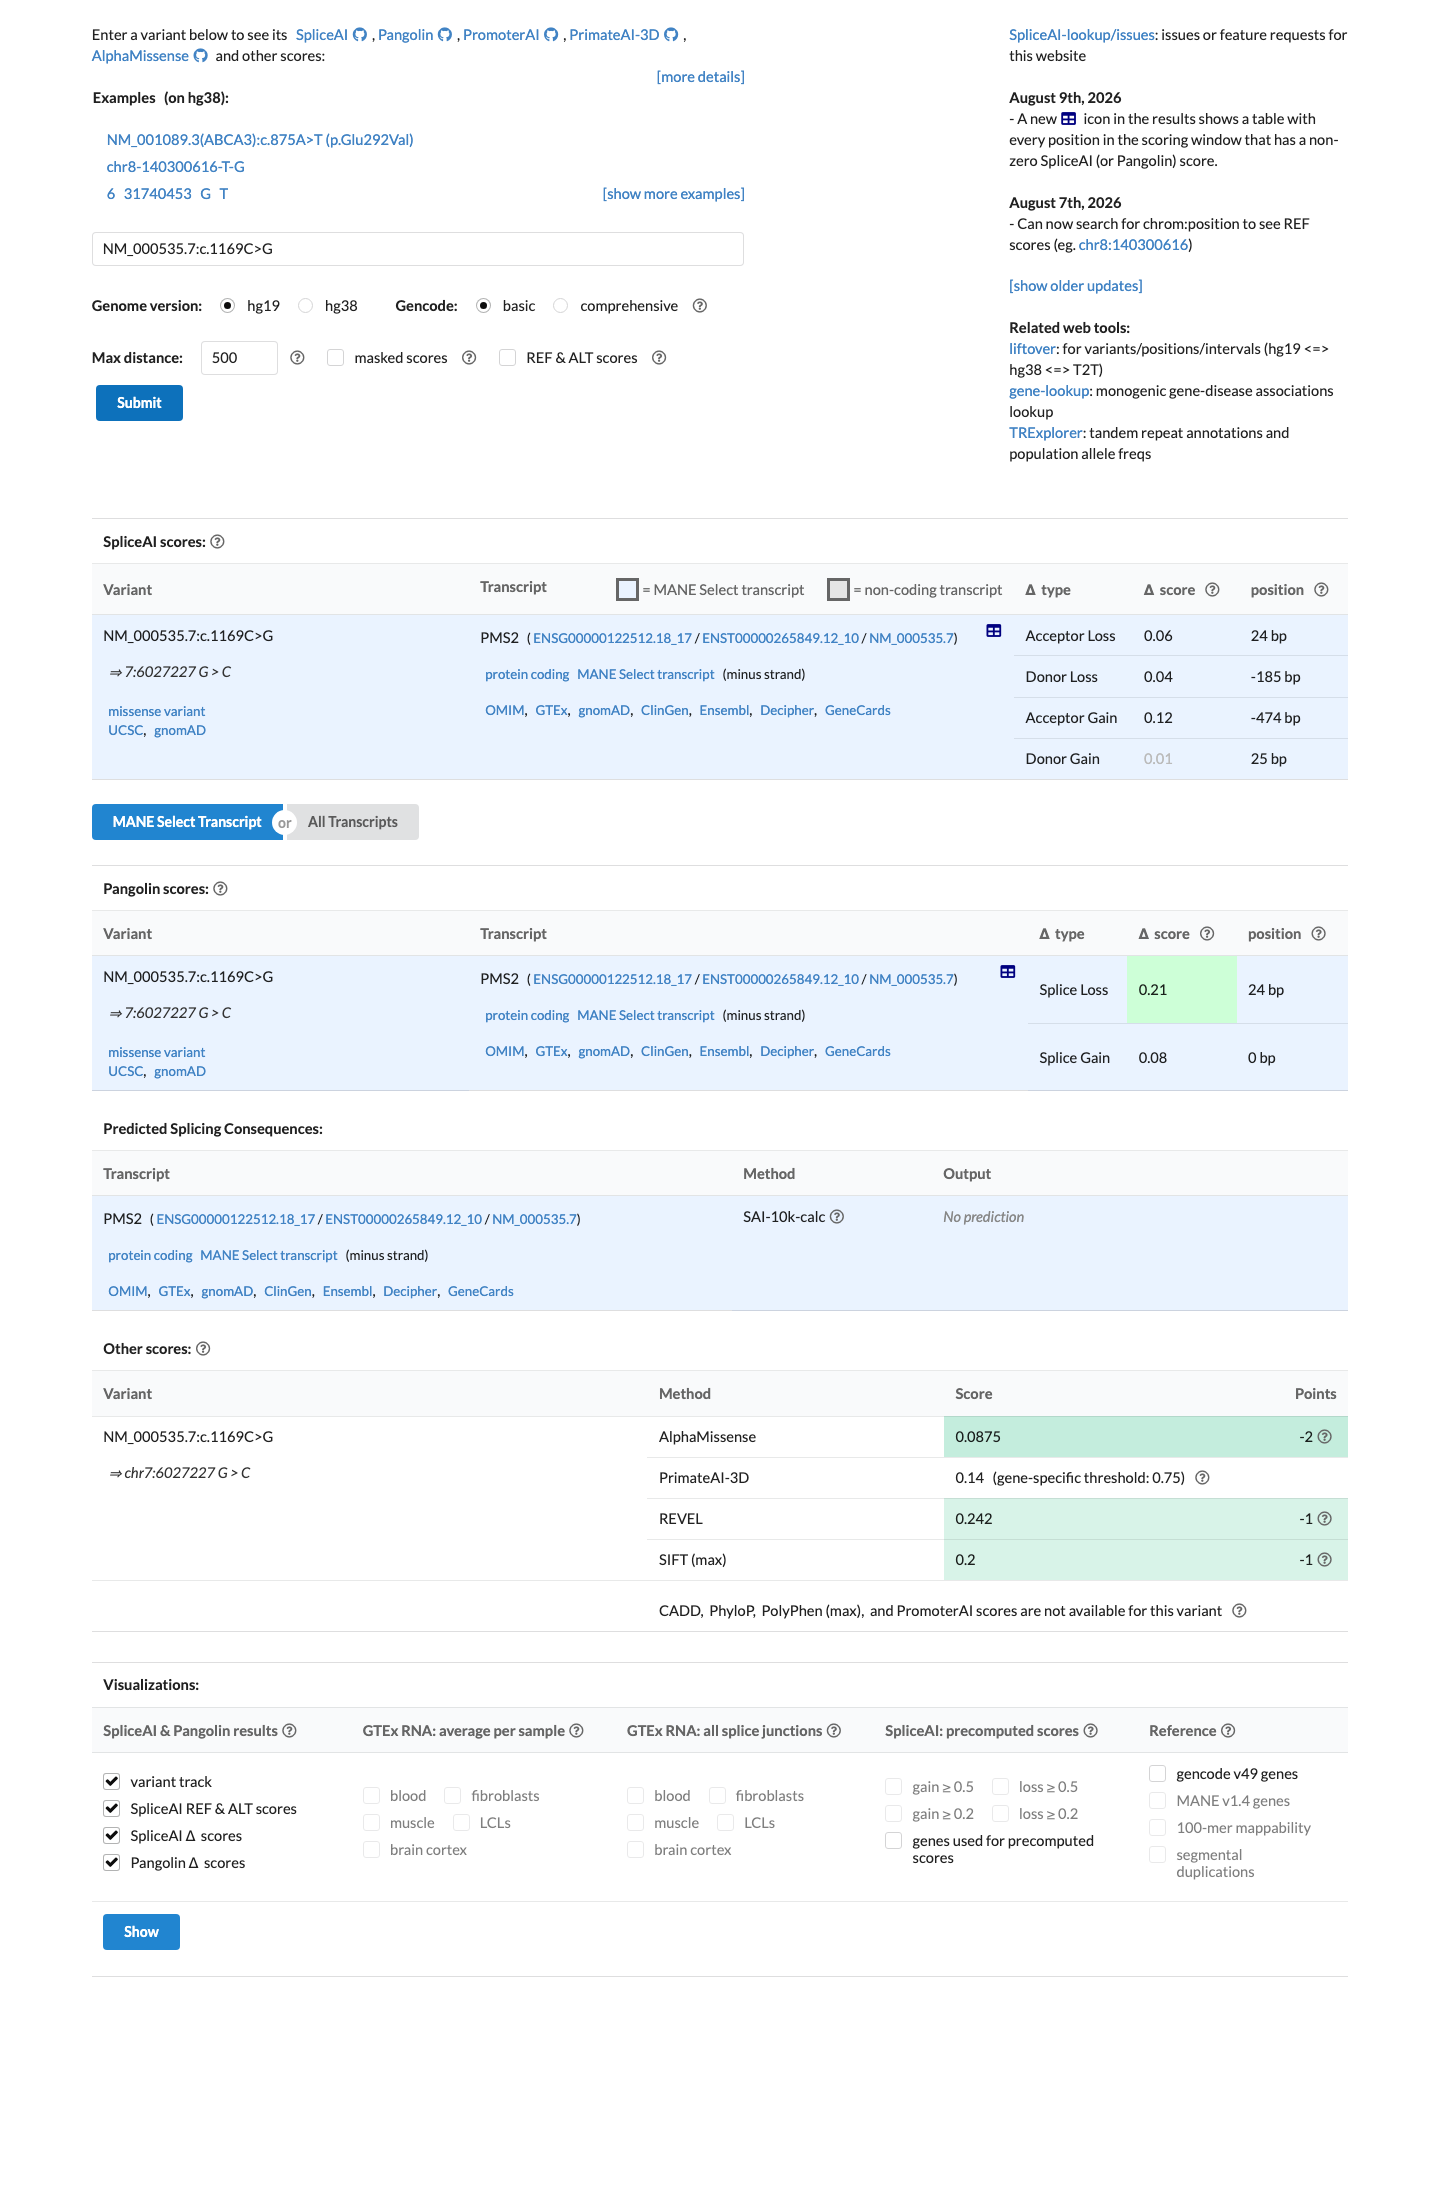Viewport: 1454px width, 2200px height.
Task: Click the SpliceAI scores help icon
Action: [x=217, y=542]
